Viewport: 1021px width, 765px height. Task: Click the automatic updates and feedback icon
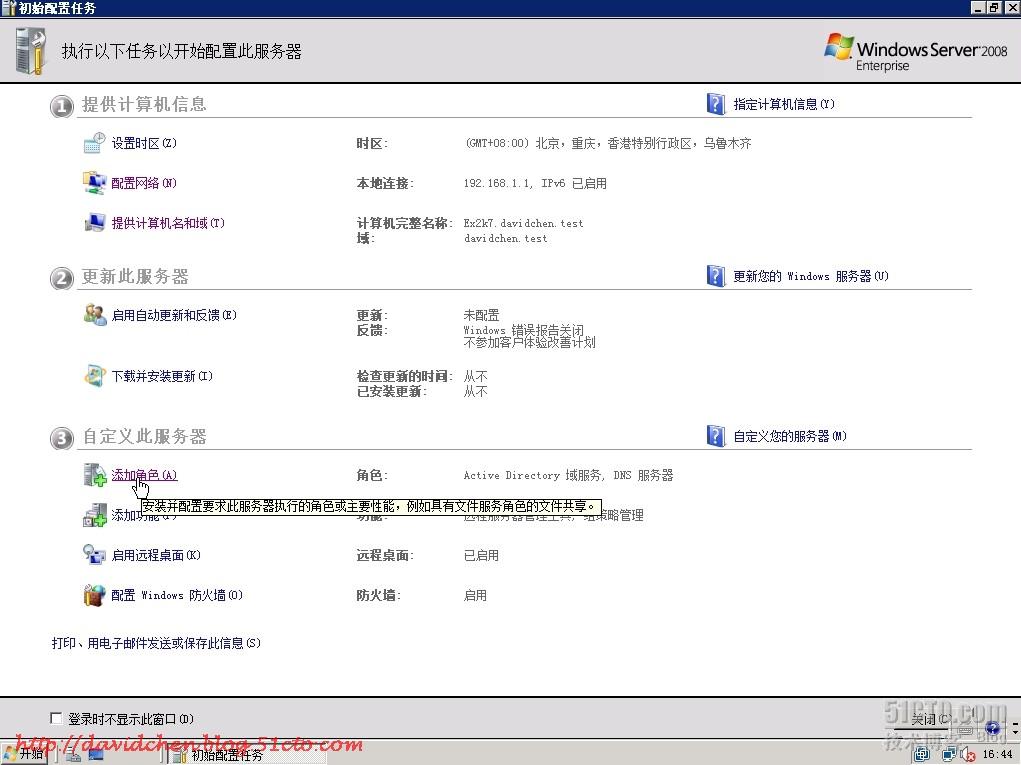tap(94, 315)
